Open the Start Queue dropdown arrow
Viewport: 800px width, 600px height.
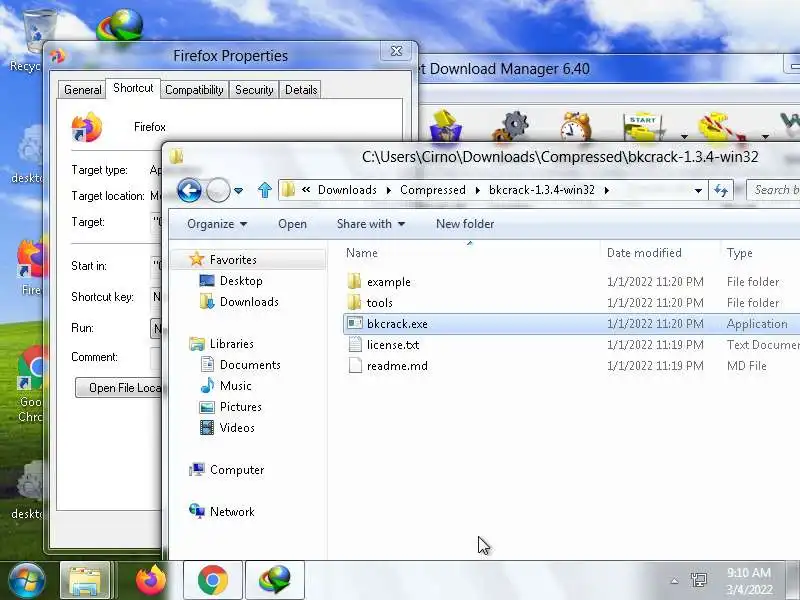684,137
